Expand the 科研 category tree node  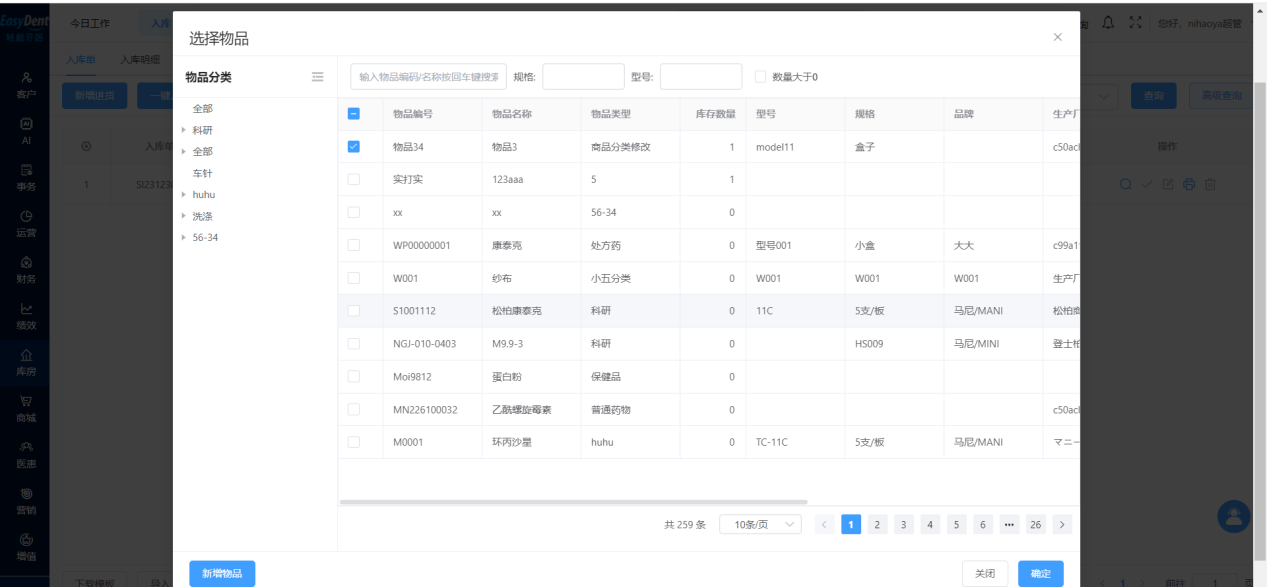click(x=183, y=130)
